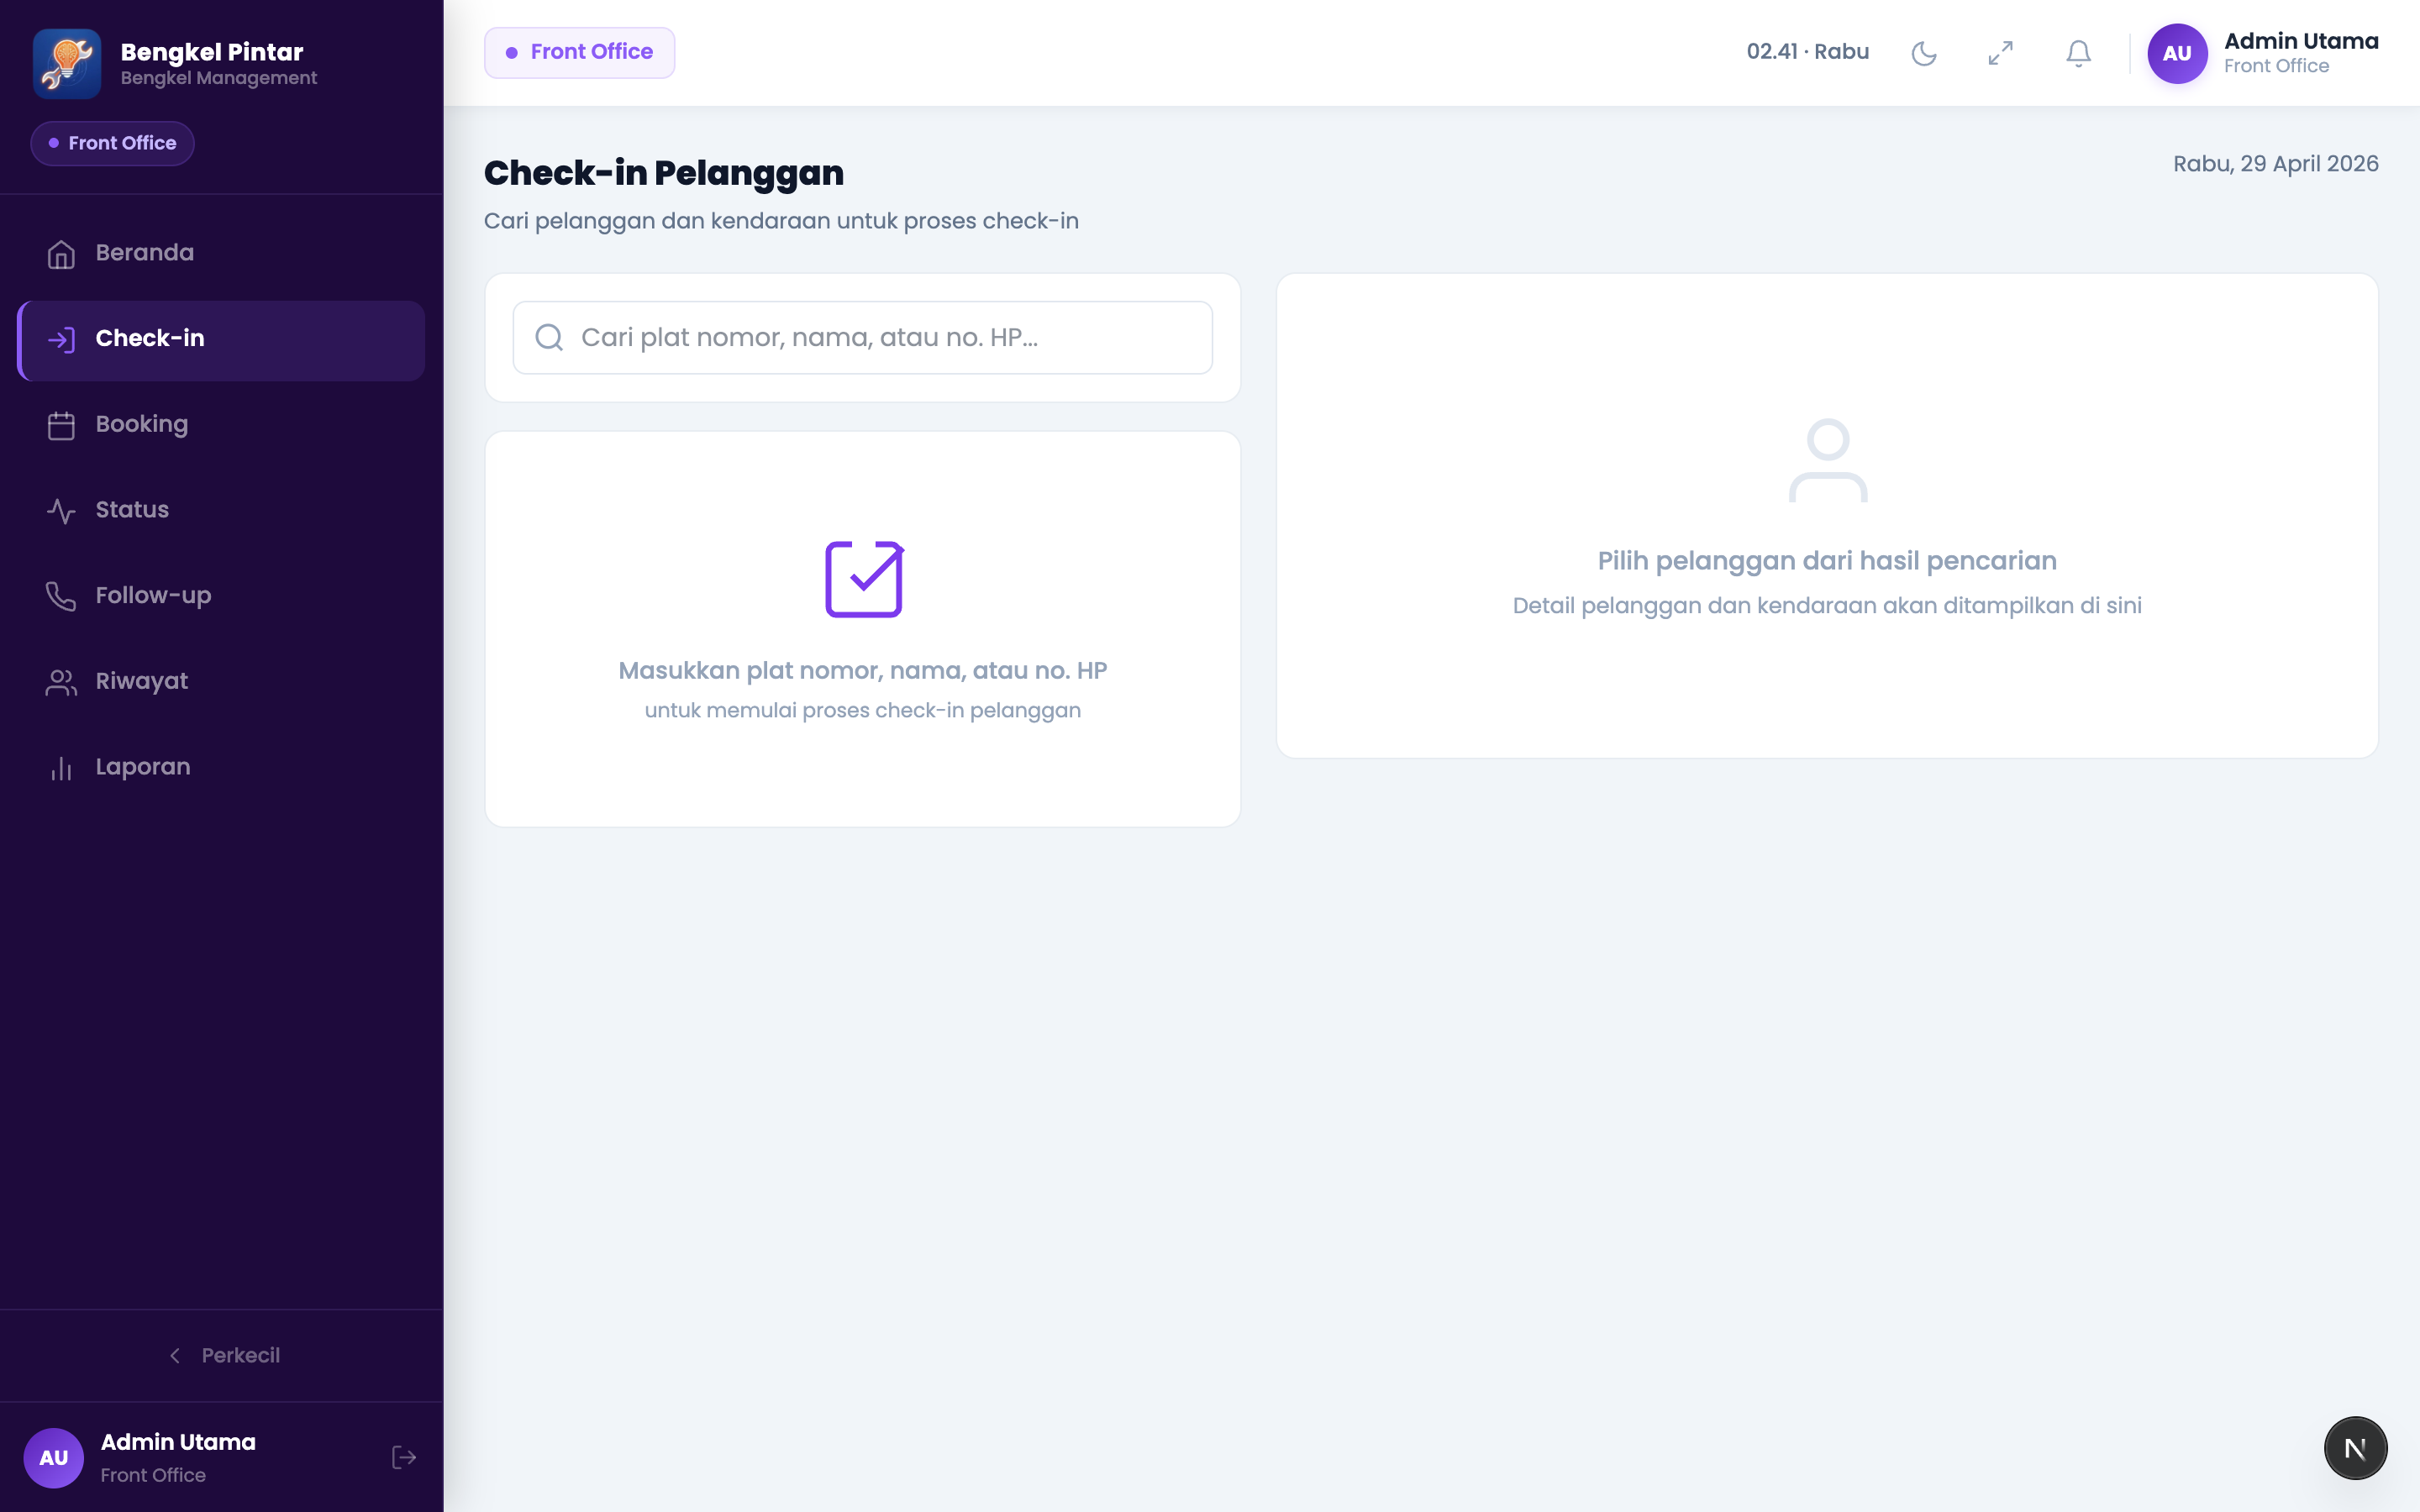Click Bengkel Pintar brand title
The width and height of the screenshot is (2420, 1512).
pyautogui.click(x=211, y=52)
